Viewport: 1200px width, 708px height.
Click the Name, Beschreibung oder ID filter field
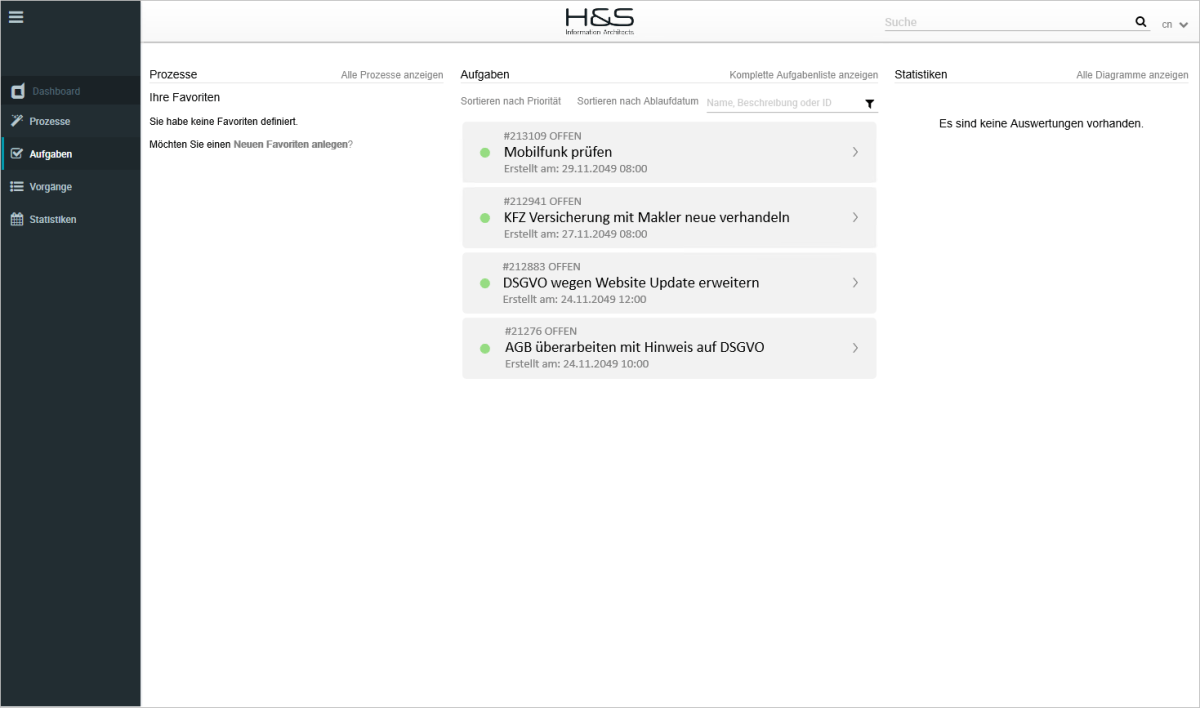point(783,103)
